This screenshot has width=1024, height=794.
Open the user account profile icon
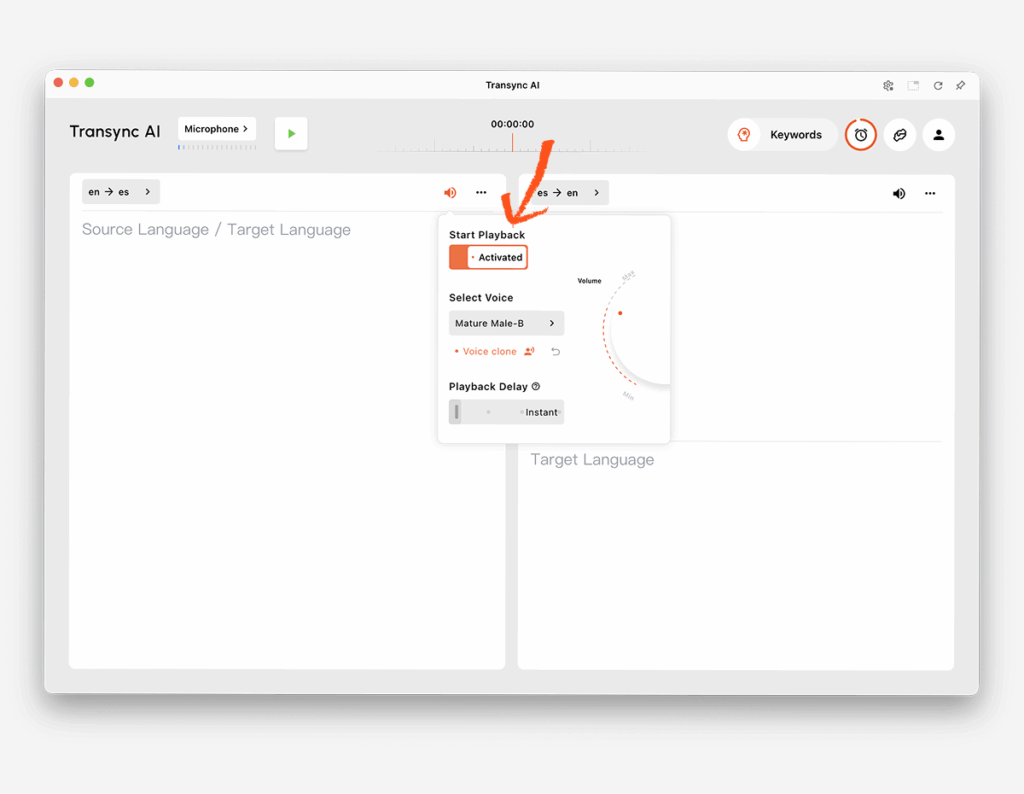[938, 135]
